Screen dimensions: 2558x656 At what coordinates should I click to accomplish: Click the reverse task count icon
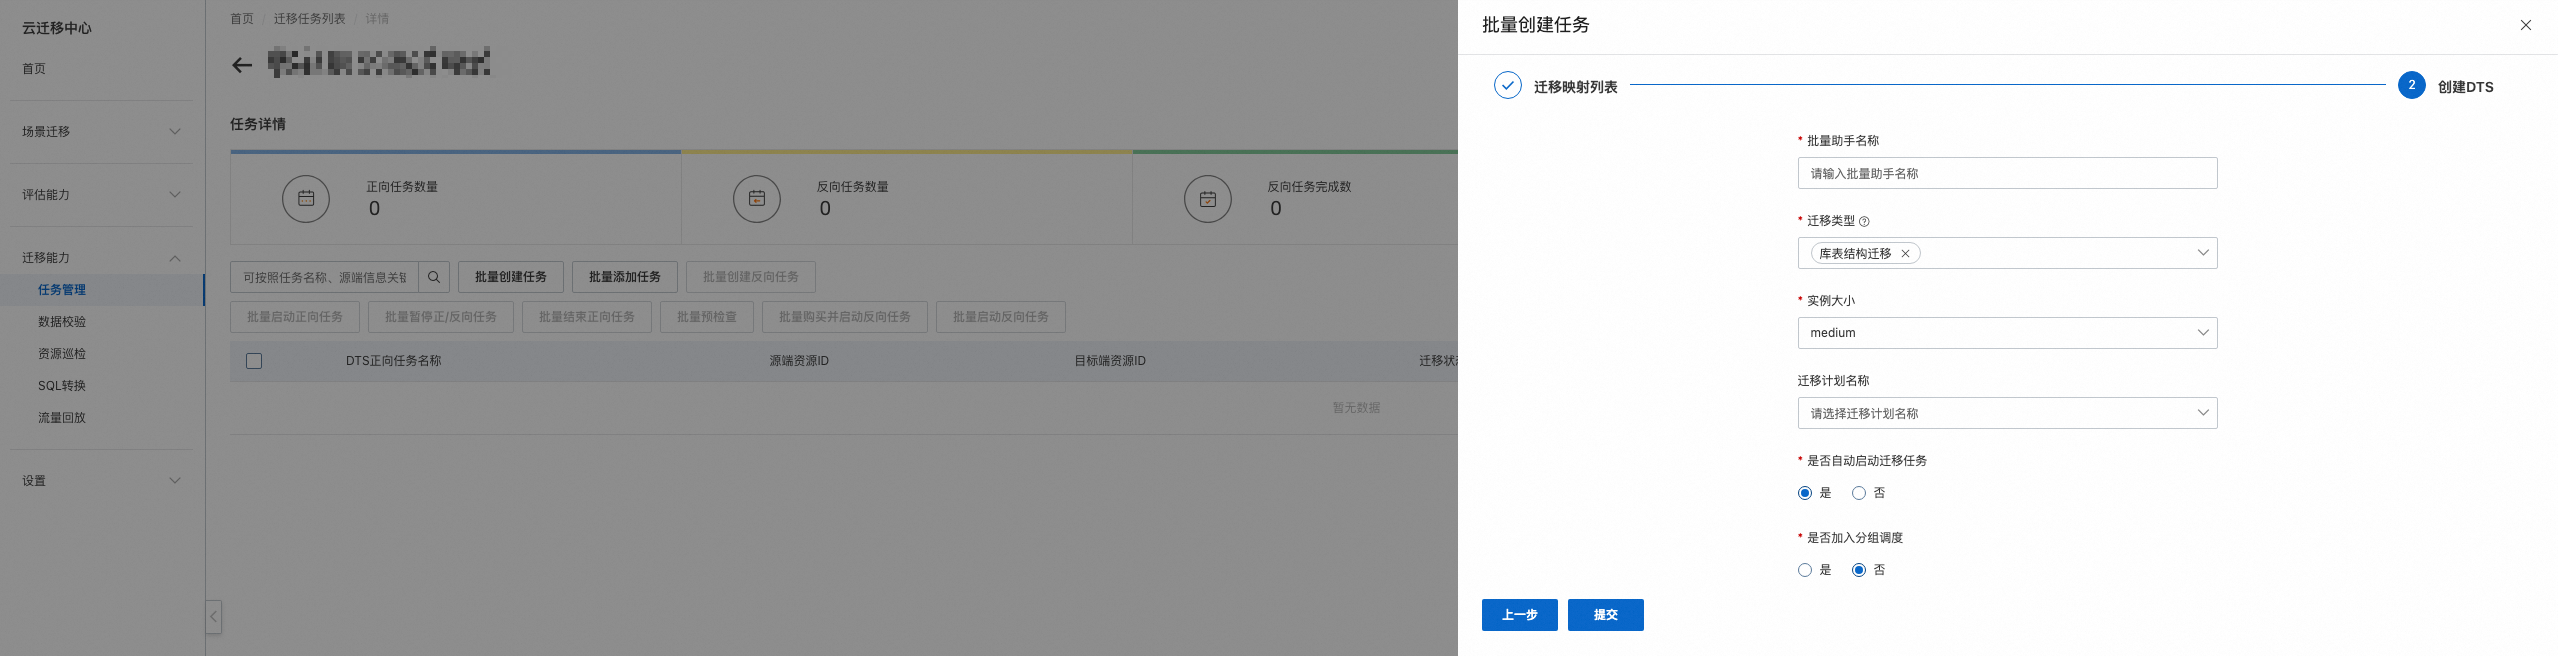(x=757, y=198)
